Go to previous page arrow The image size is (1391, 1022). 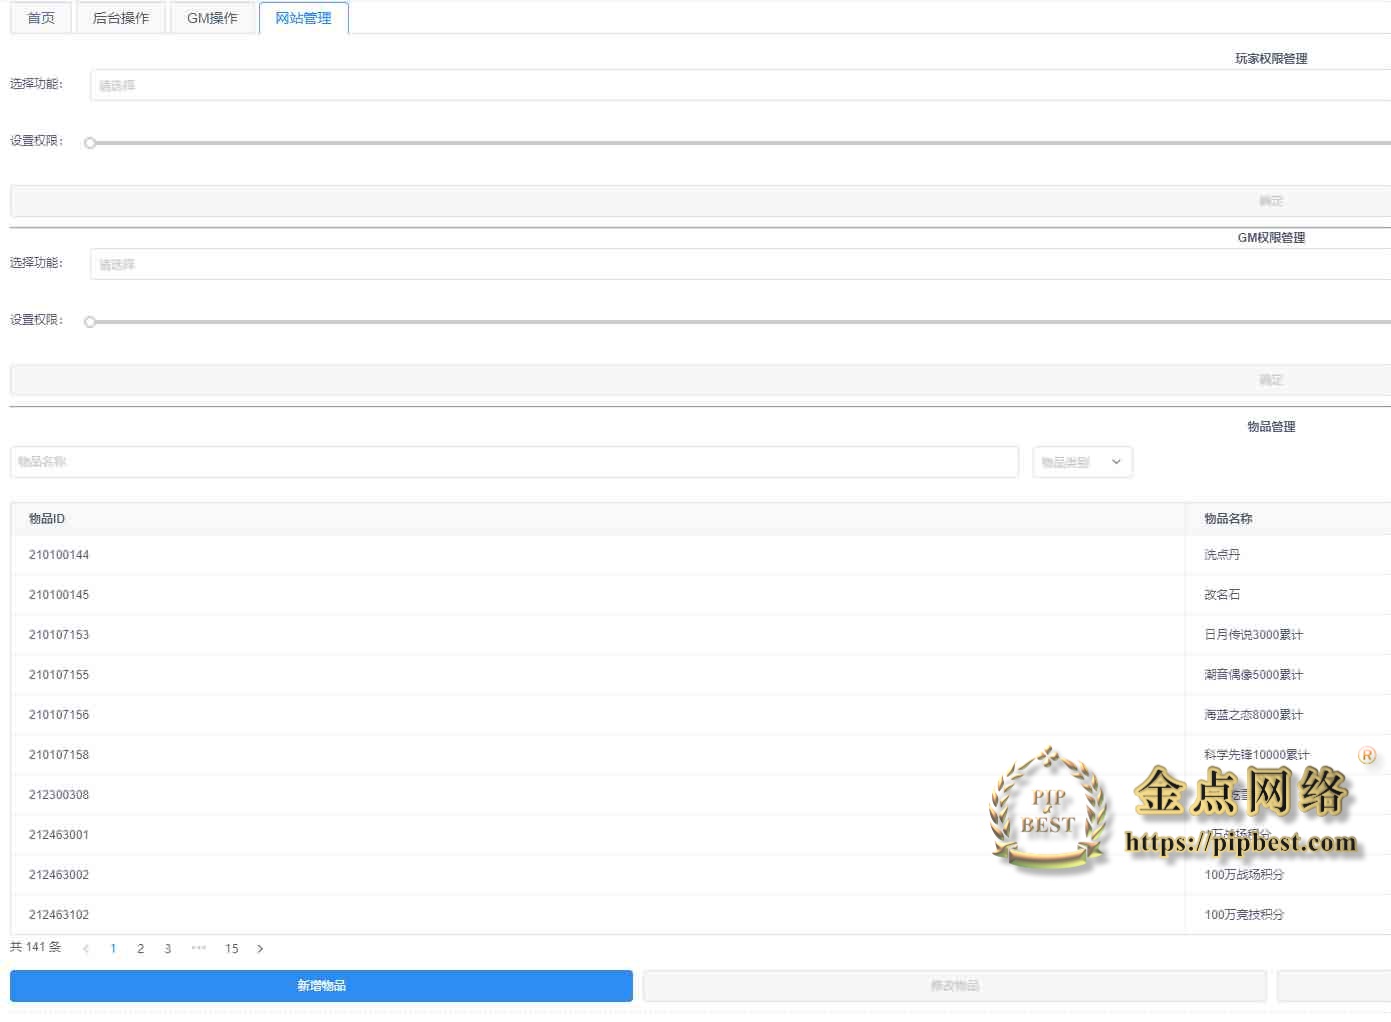(86, 949)
